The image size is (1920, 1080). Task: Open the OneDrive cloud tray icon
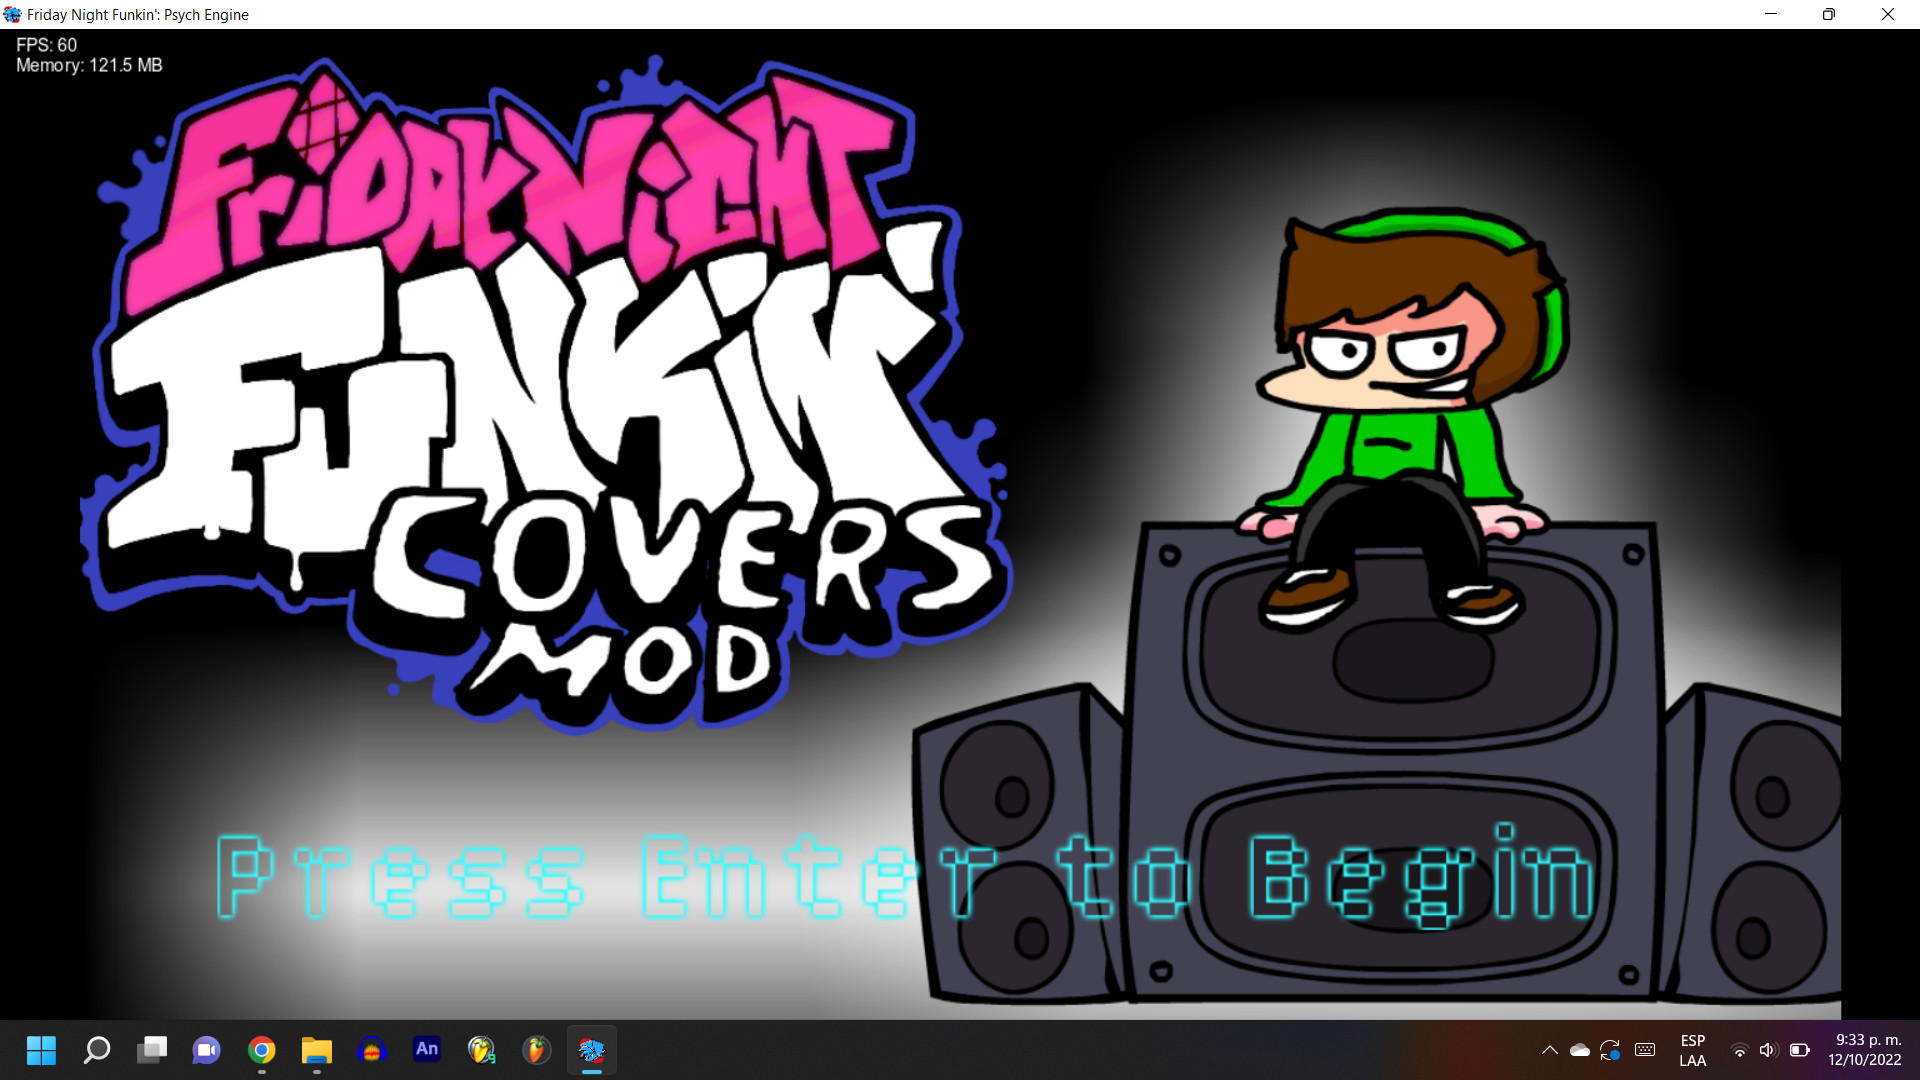pyautogui.click(x=1580, y=1050)
